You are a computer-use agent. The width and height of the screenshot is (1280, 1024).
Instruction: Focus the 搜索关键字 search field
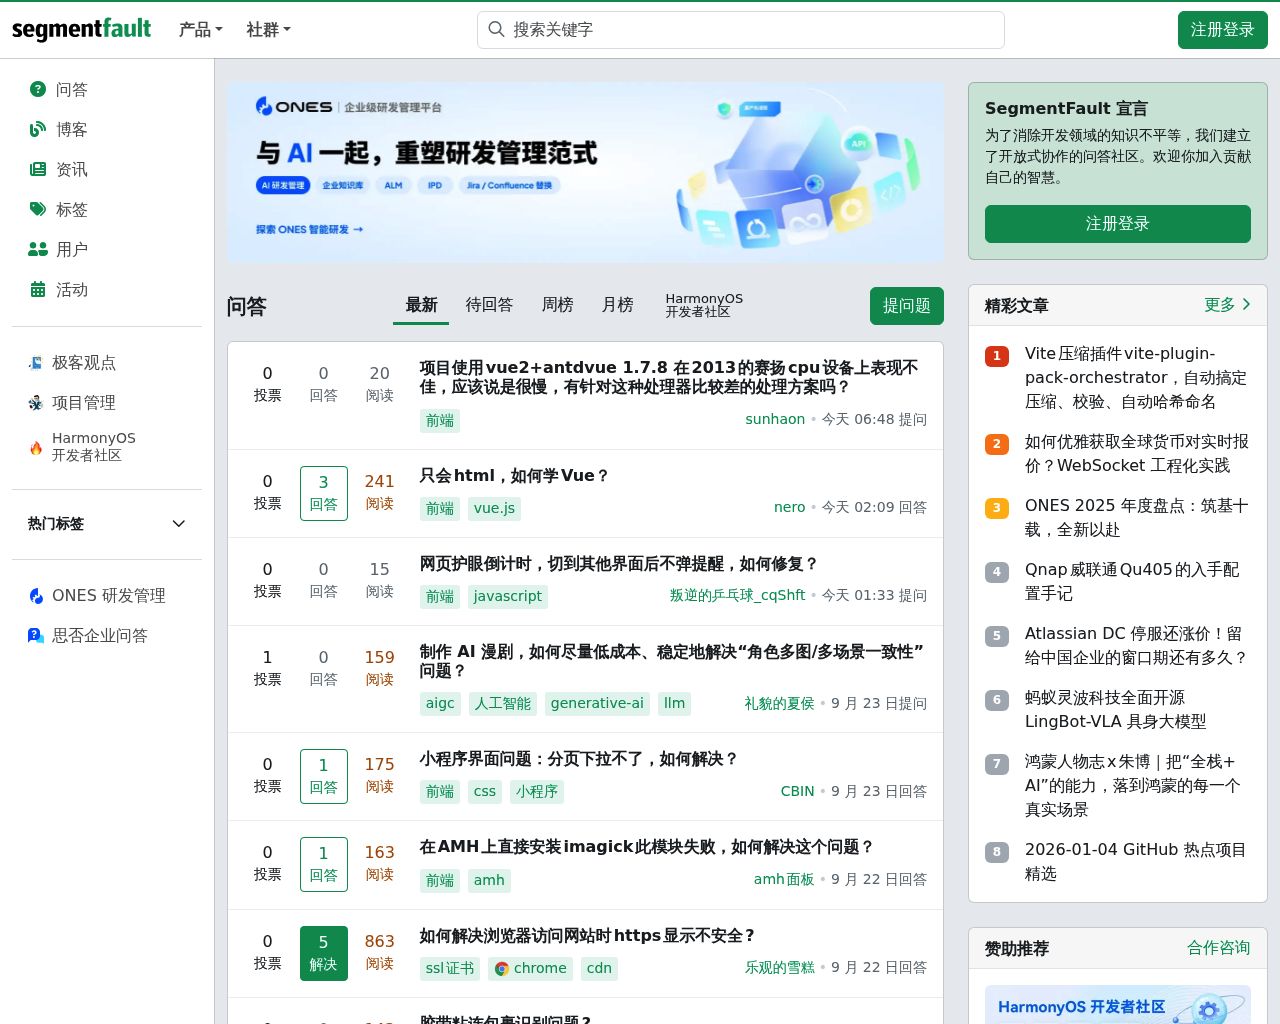pos(741,30)
